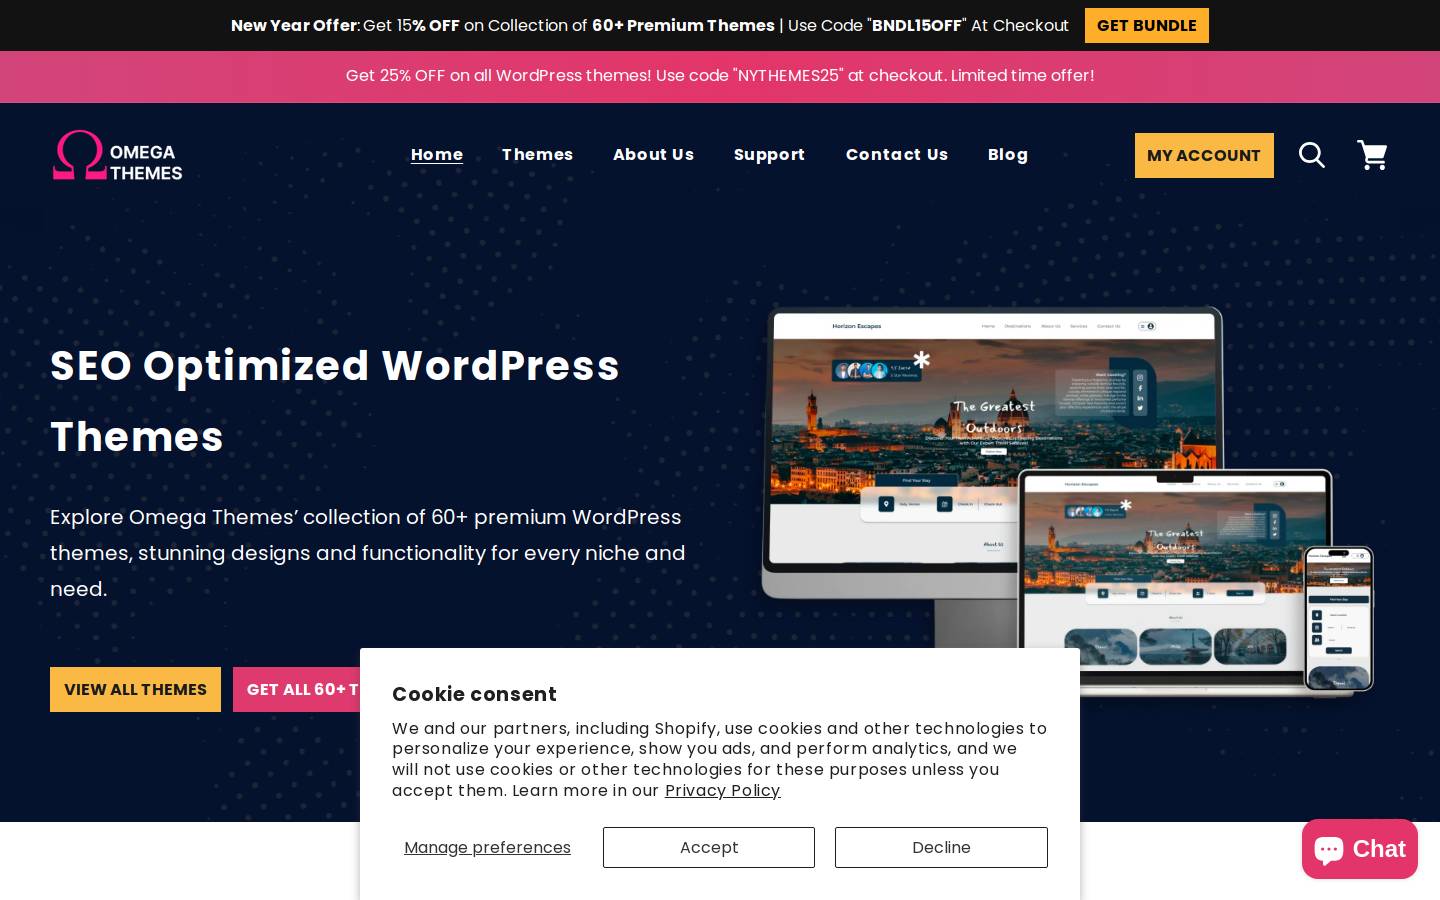The image size is (1440, 900).
Task: Open the shopping cart icon
Action: coord(1372,155)
